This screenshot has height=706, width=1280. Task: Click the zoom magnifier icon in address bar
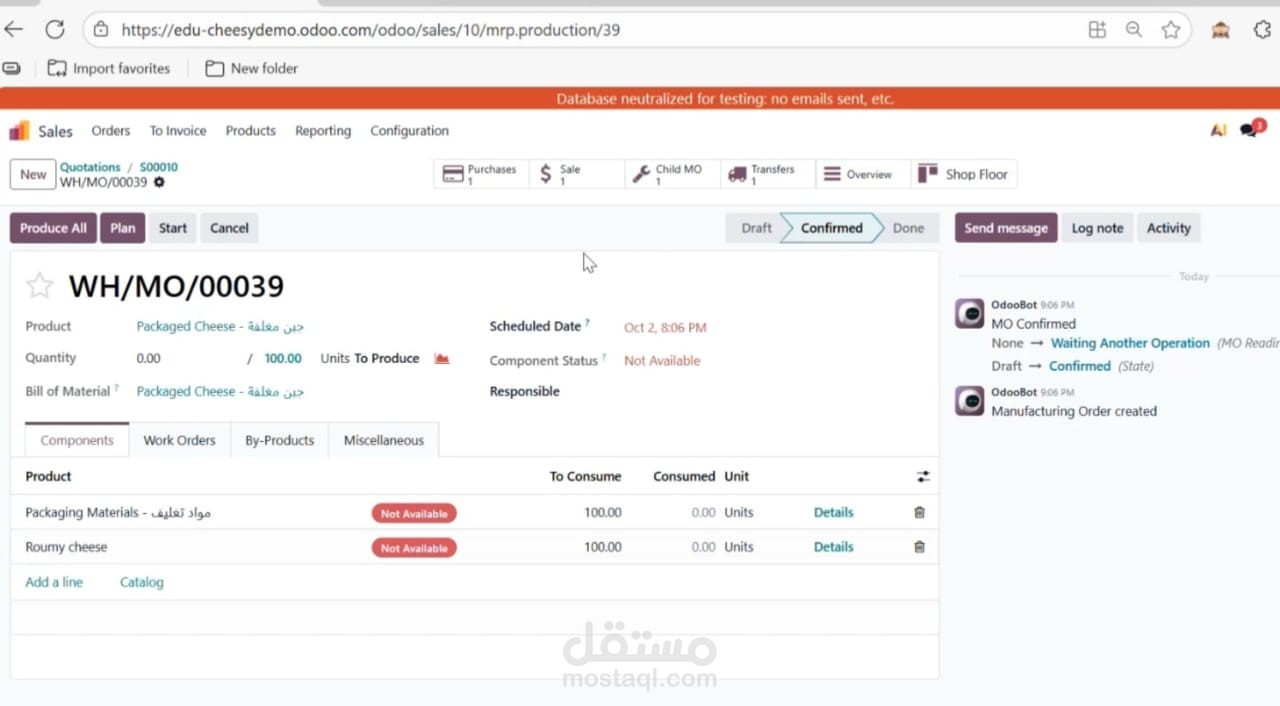[x=1134, y=30]
